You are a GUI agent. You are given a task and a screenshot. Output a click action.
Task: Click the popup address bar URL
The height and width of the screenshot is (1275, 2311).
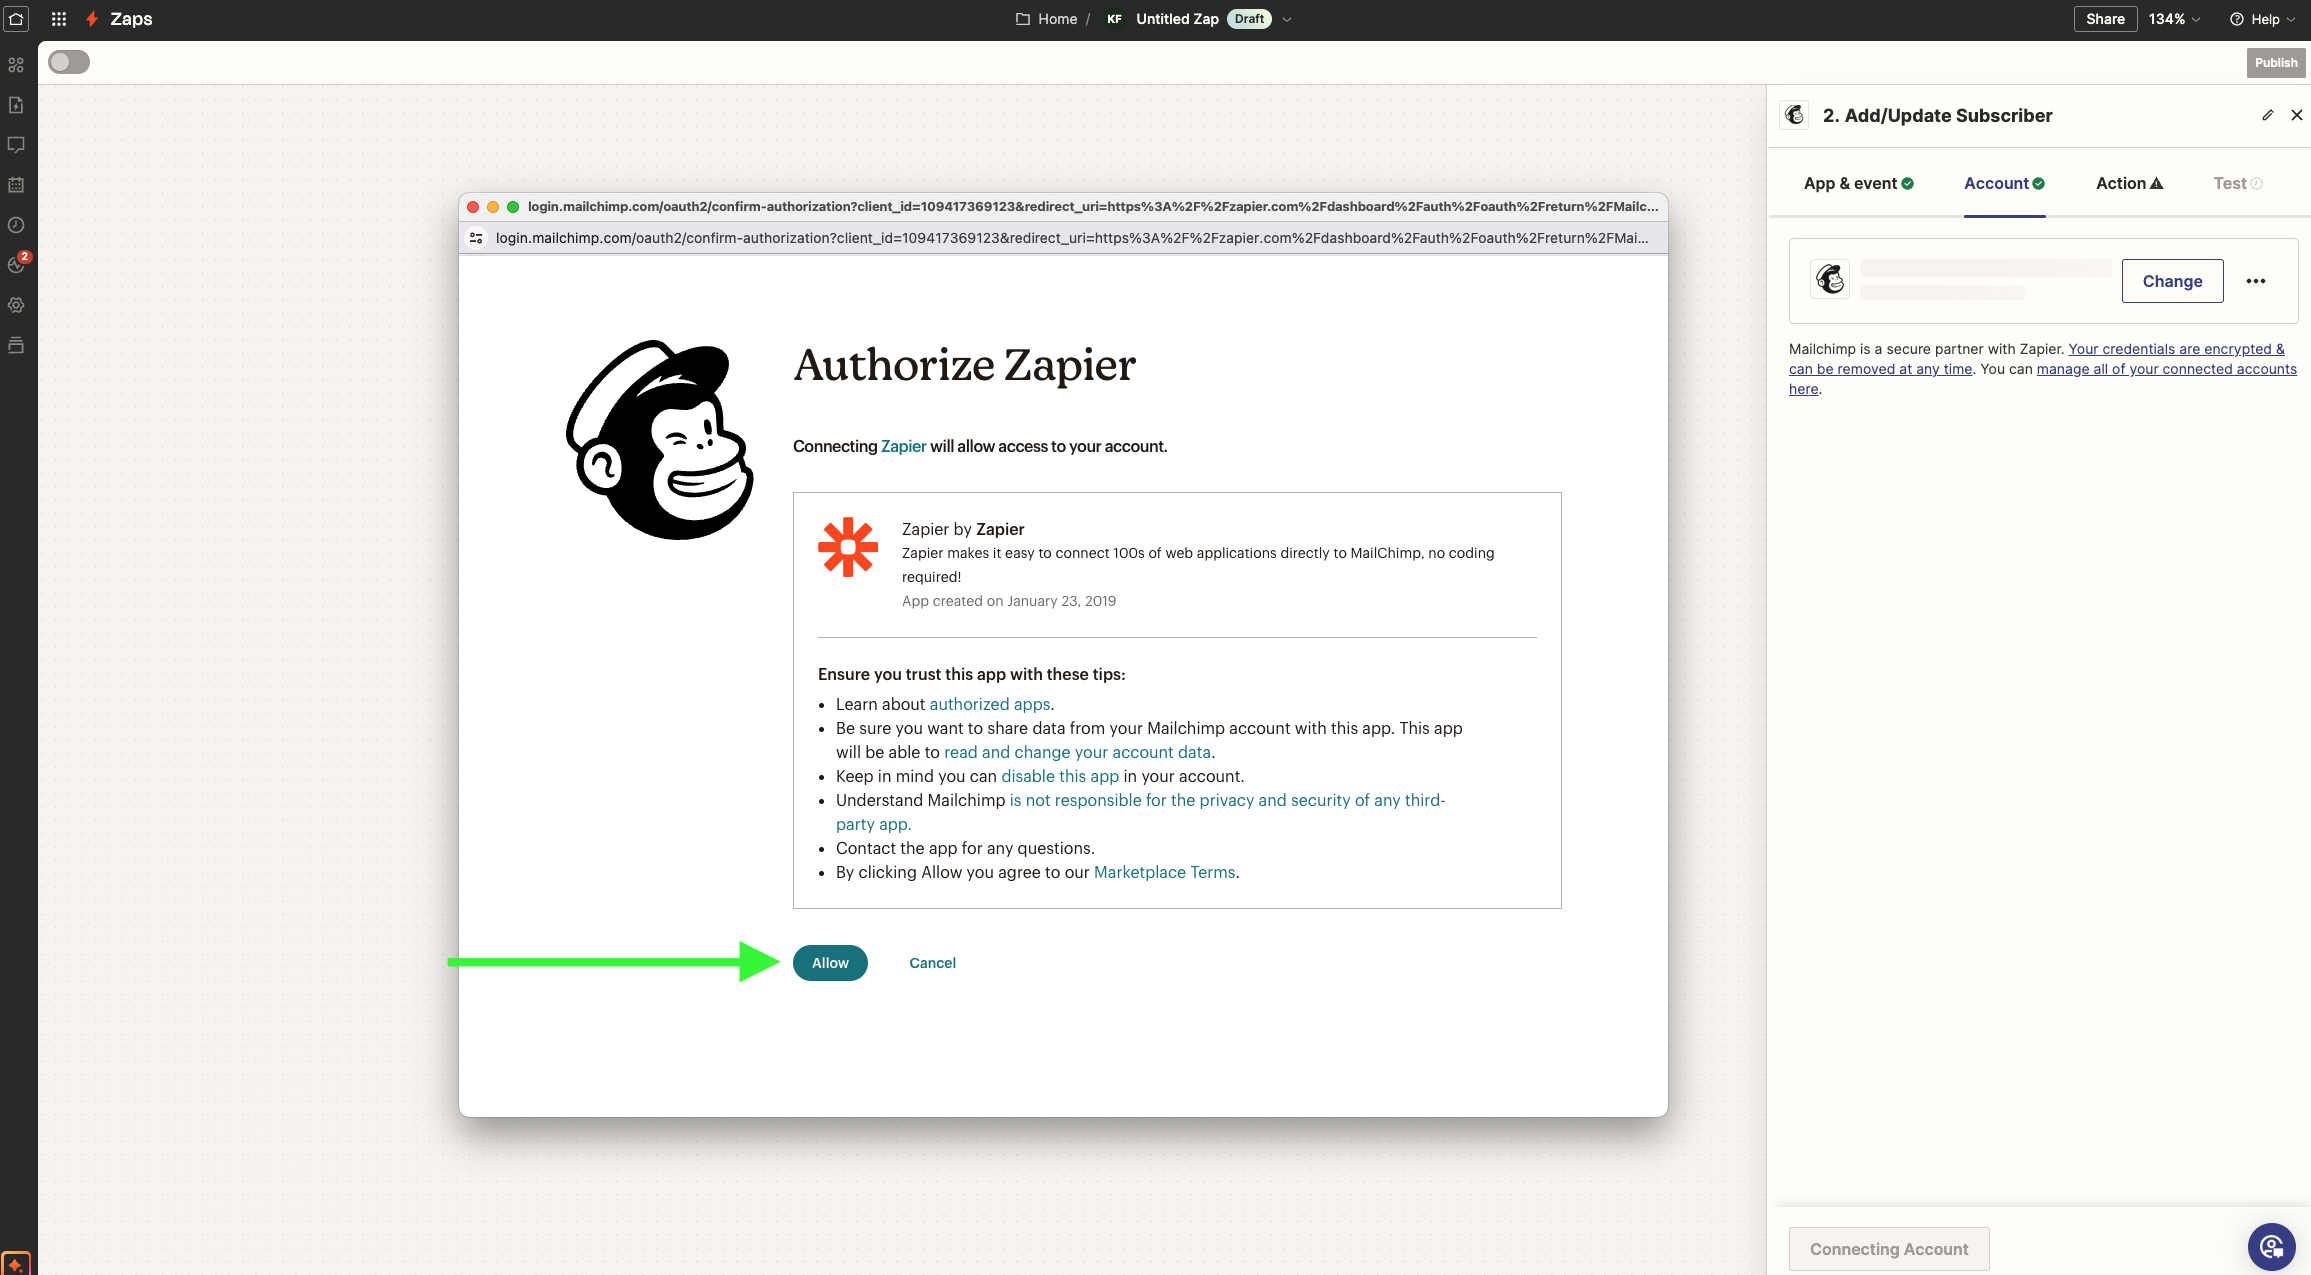[x=1072, y=238]
